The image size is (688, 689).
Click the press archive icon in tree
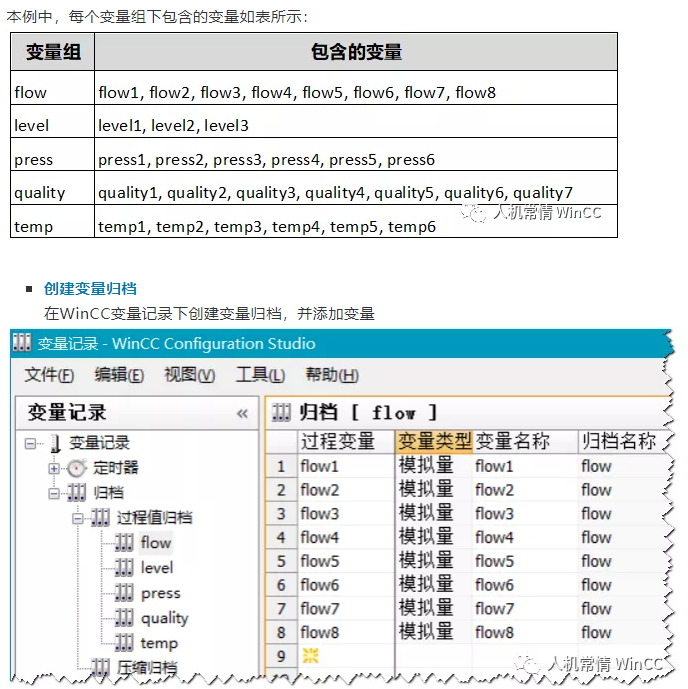pyautogui.click(x=124, y=593)
